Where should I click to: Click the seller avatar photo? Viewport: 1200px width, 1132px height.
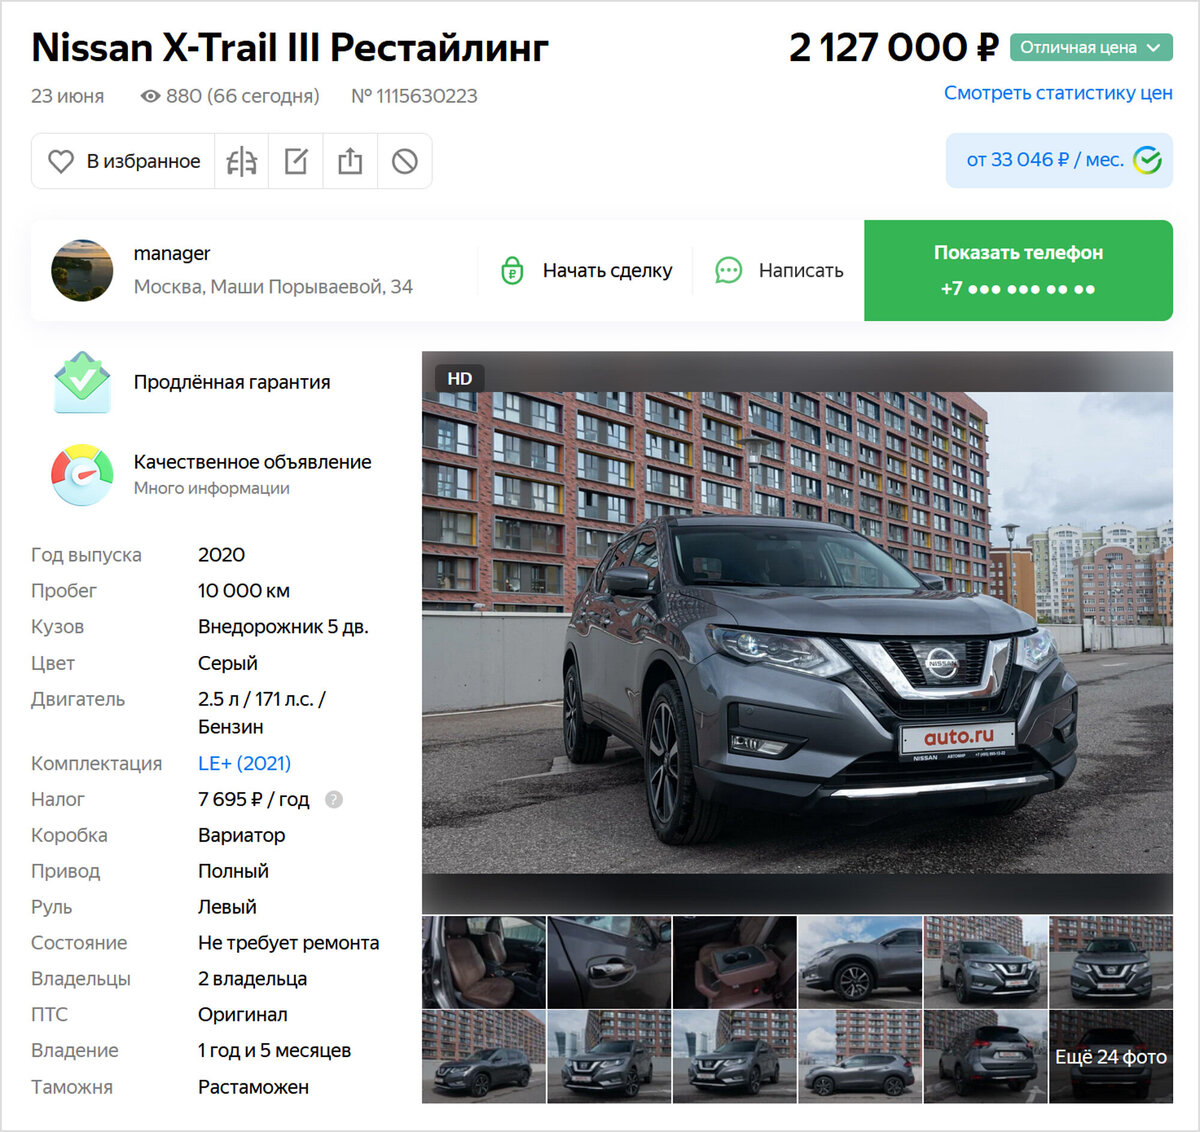tap(82, 270)
